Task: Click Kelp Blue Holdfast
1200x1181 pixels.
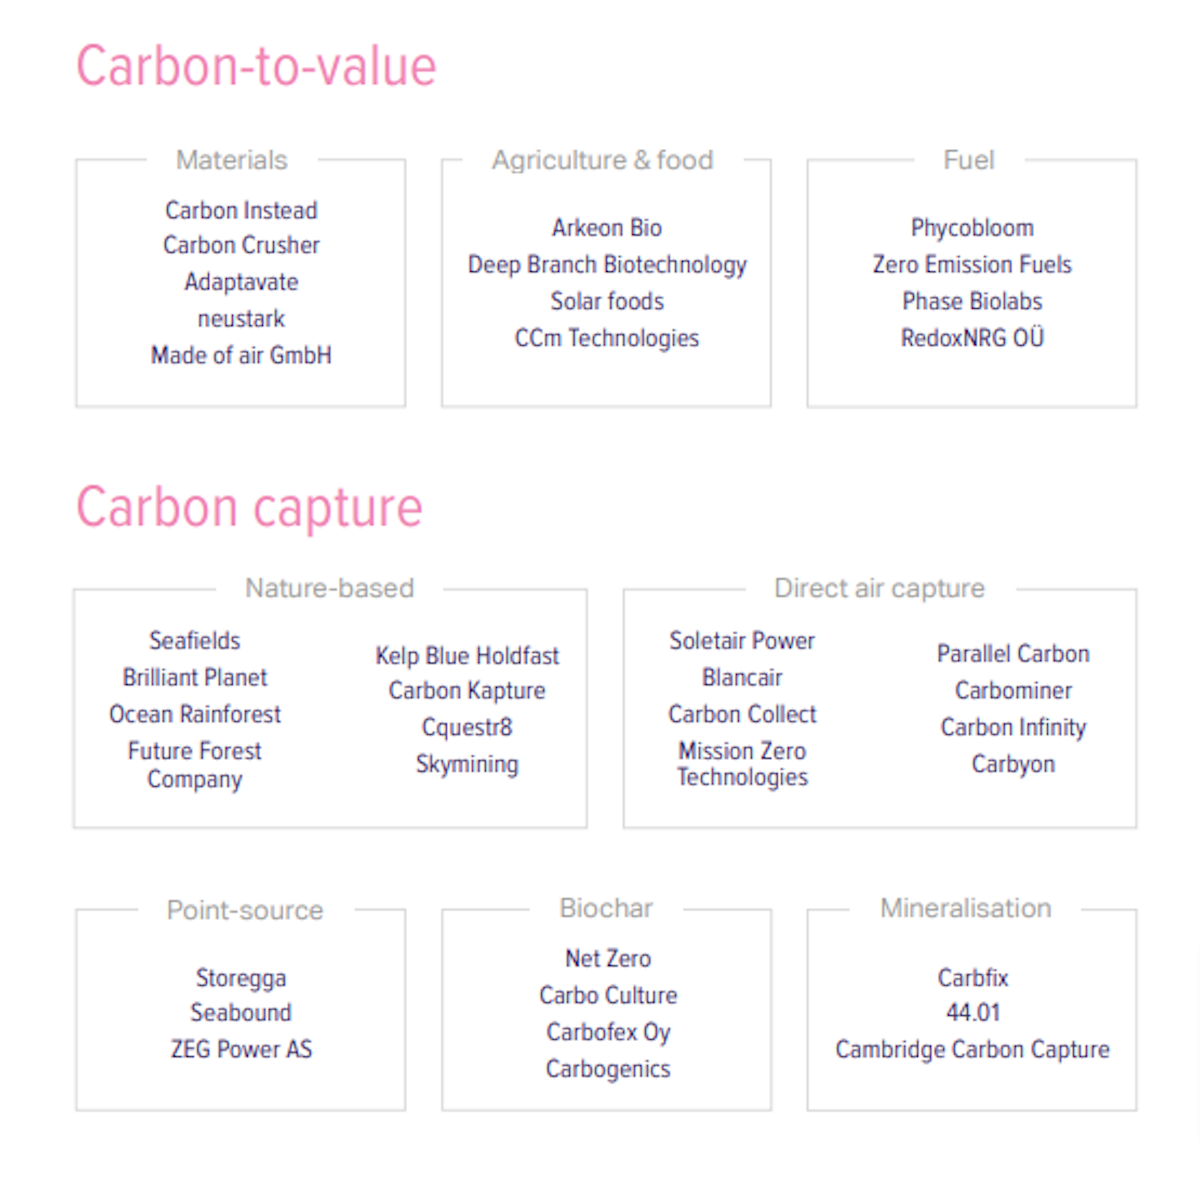Action: pyautogui.click(x=467, y=656)
